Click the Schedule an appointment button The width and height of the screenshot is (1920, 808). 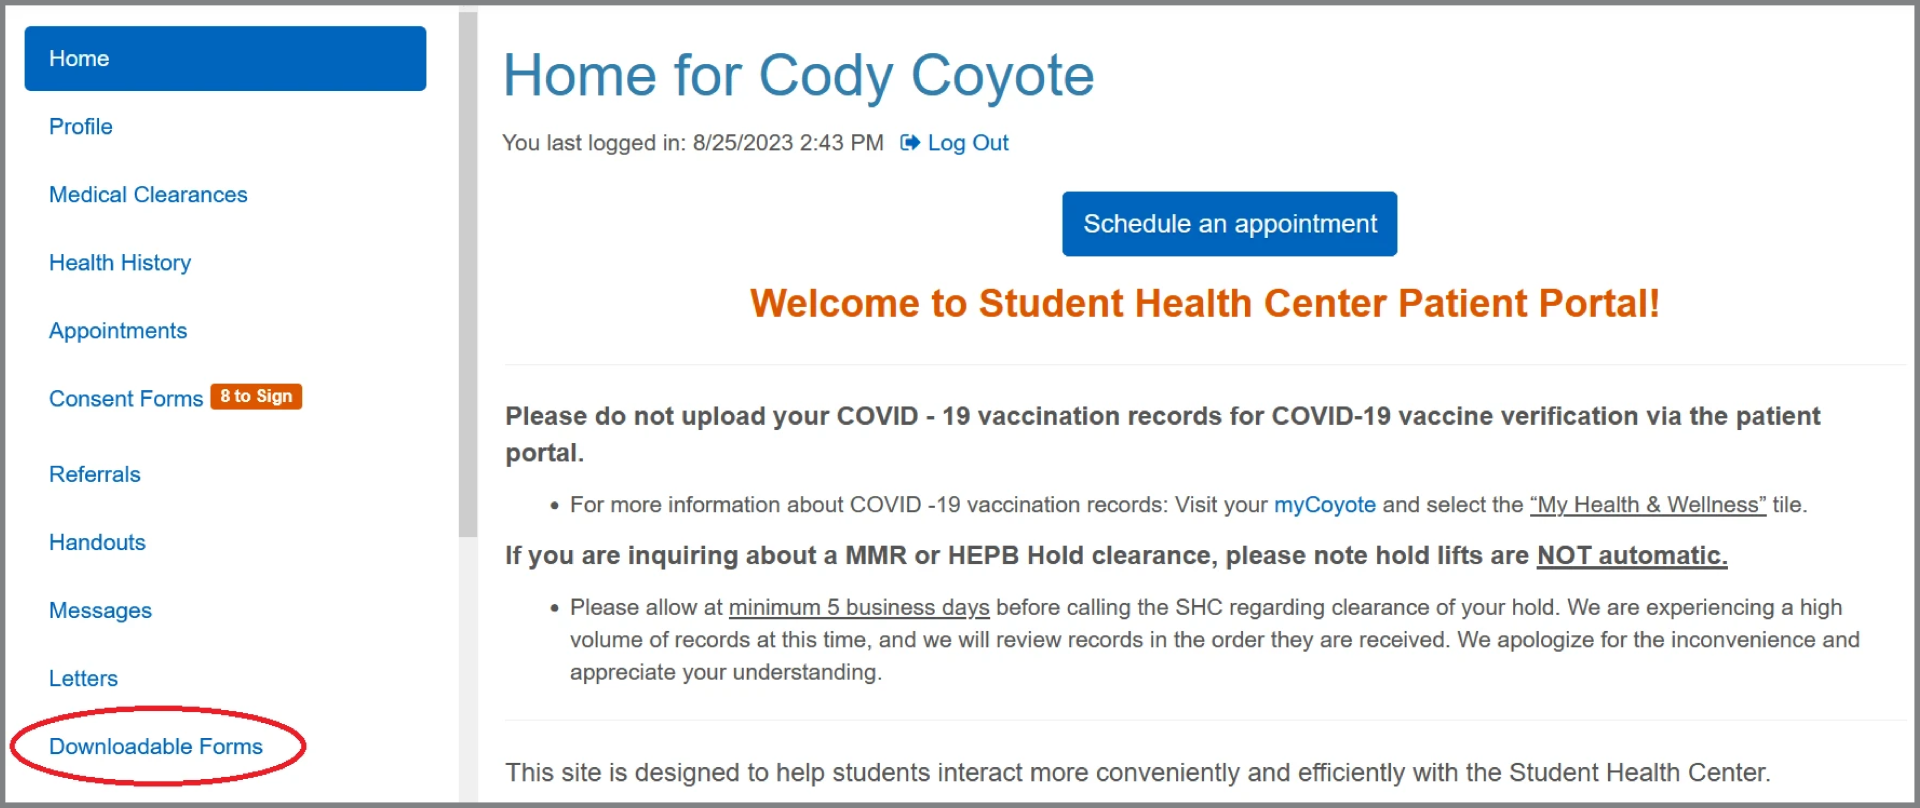1229,224
